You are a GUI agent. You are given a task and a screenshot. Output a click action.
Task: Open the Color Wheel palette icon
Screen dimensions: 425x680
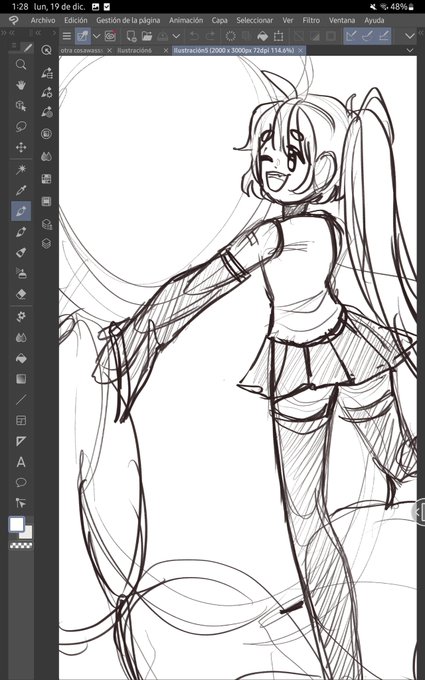coord(46,134)
